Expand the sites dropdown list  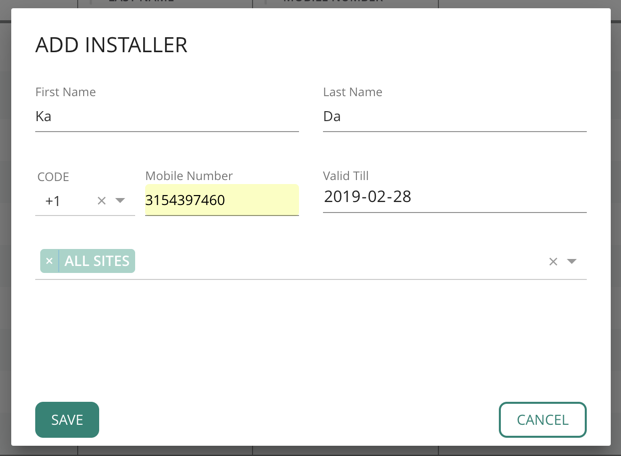click(x=572, y=262)
